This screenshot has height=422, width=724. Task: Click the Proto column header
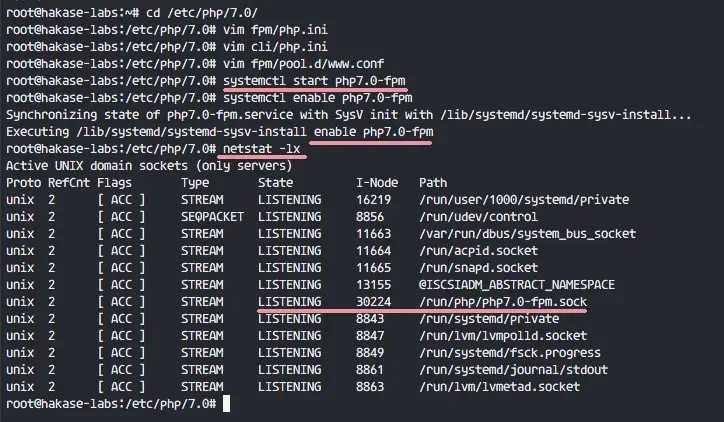coord(24,183)
